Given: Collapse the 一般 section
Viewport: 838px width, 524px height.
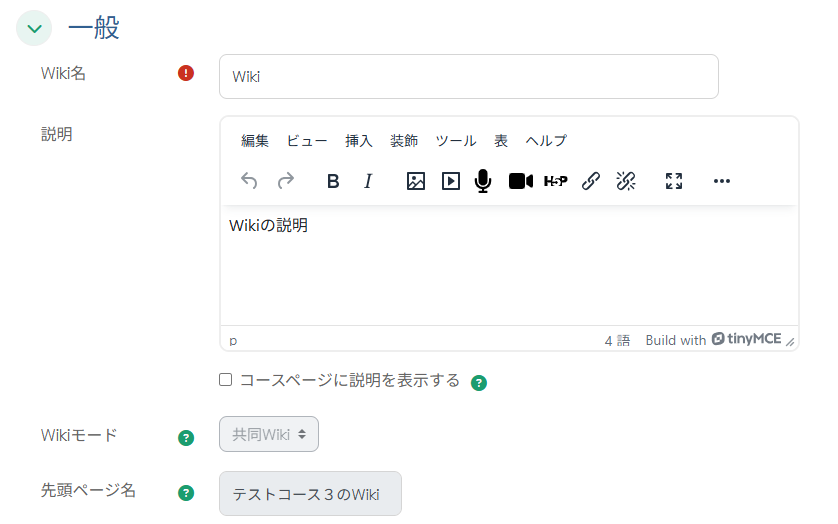Looking at the screenshot, I should (x=34, y=28).
